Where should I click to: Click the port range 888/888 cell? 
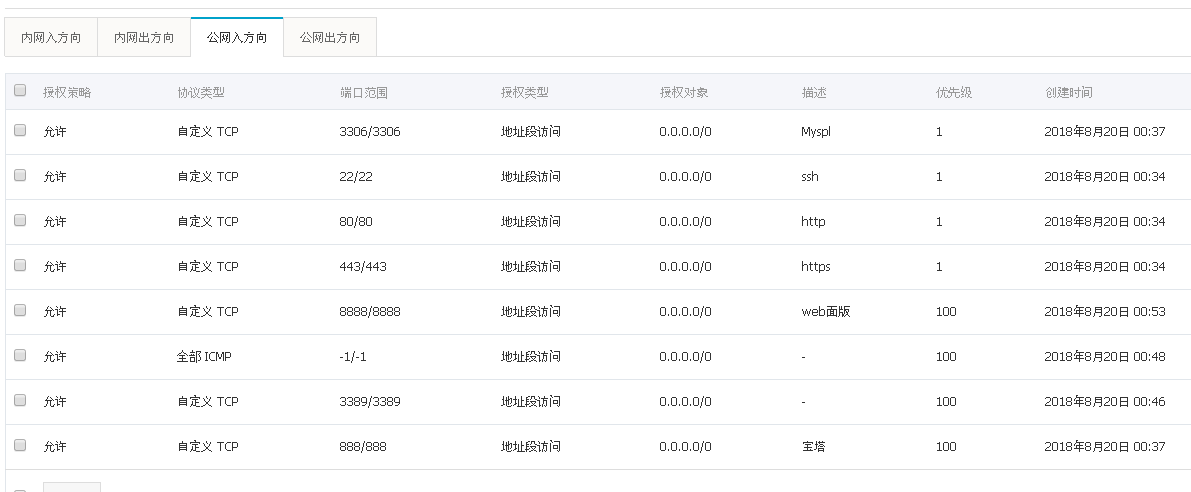363,446
